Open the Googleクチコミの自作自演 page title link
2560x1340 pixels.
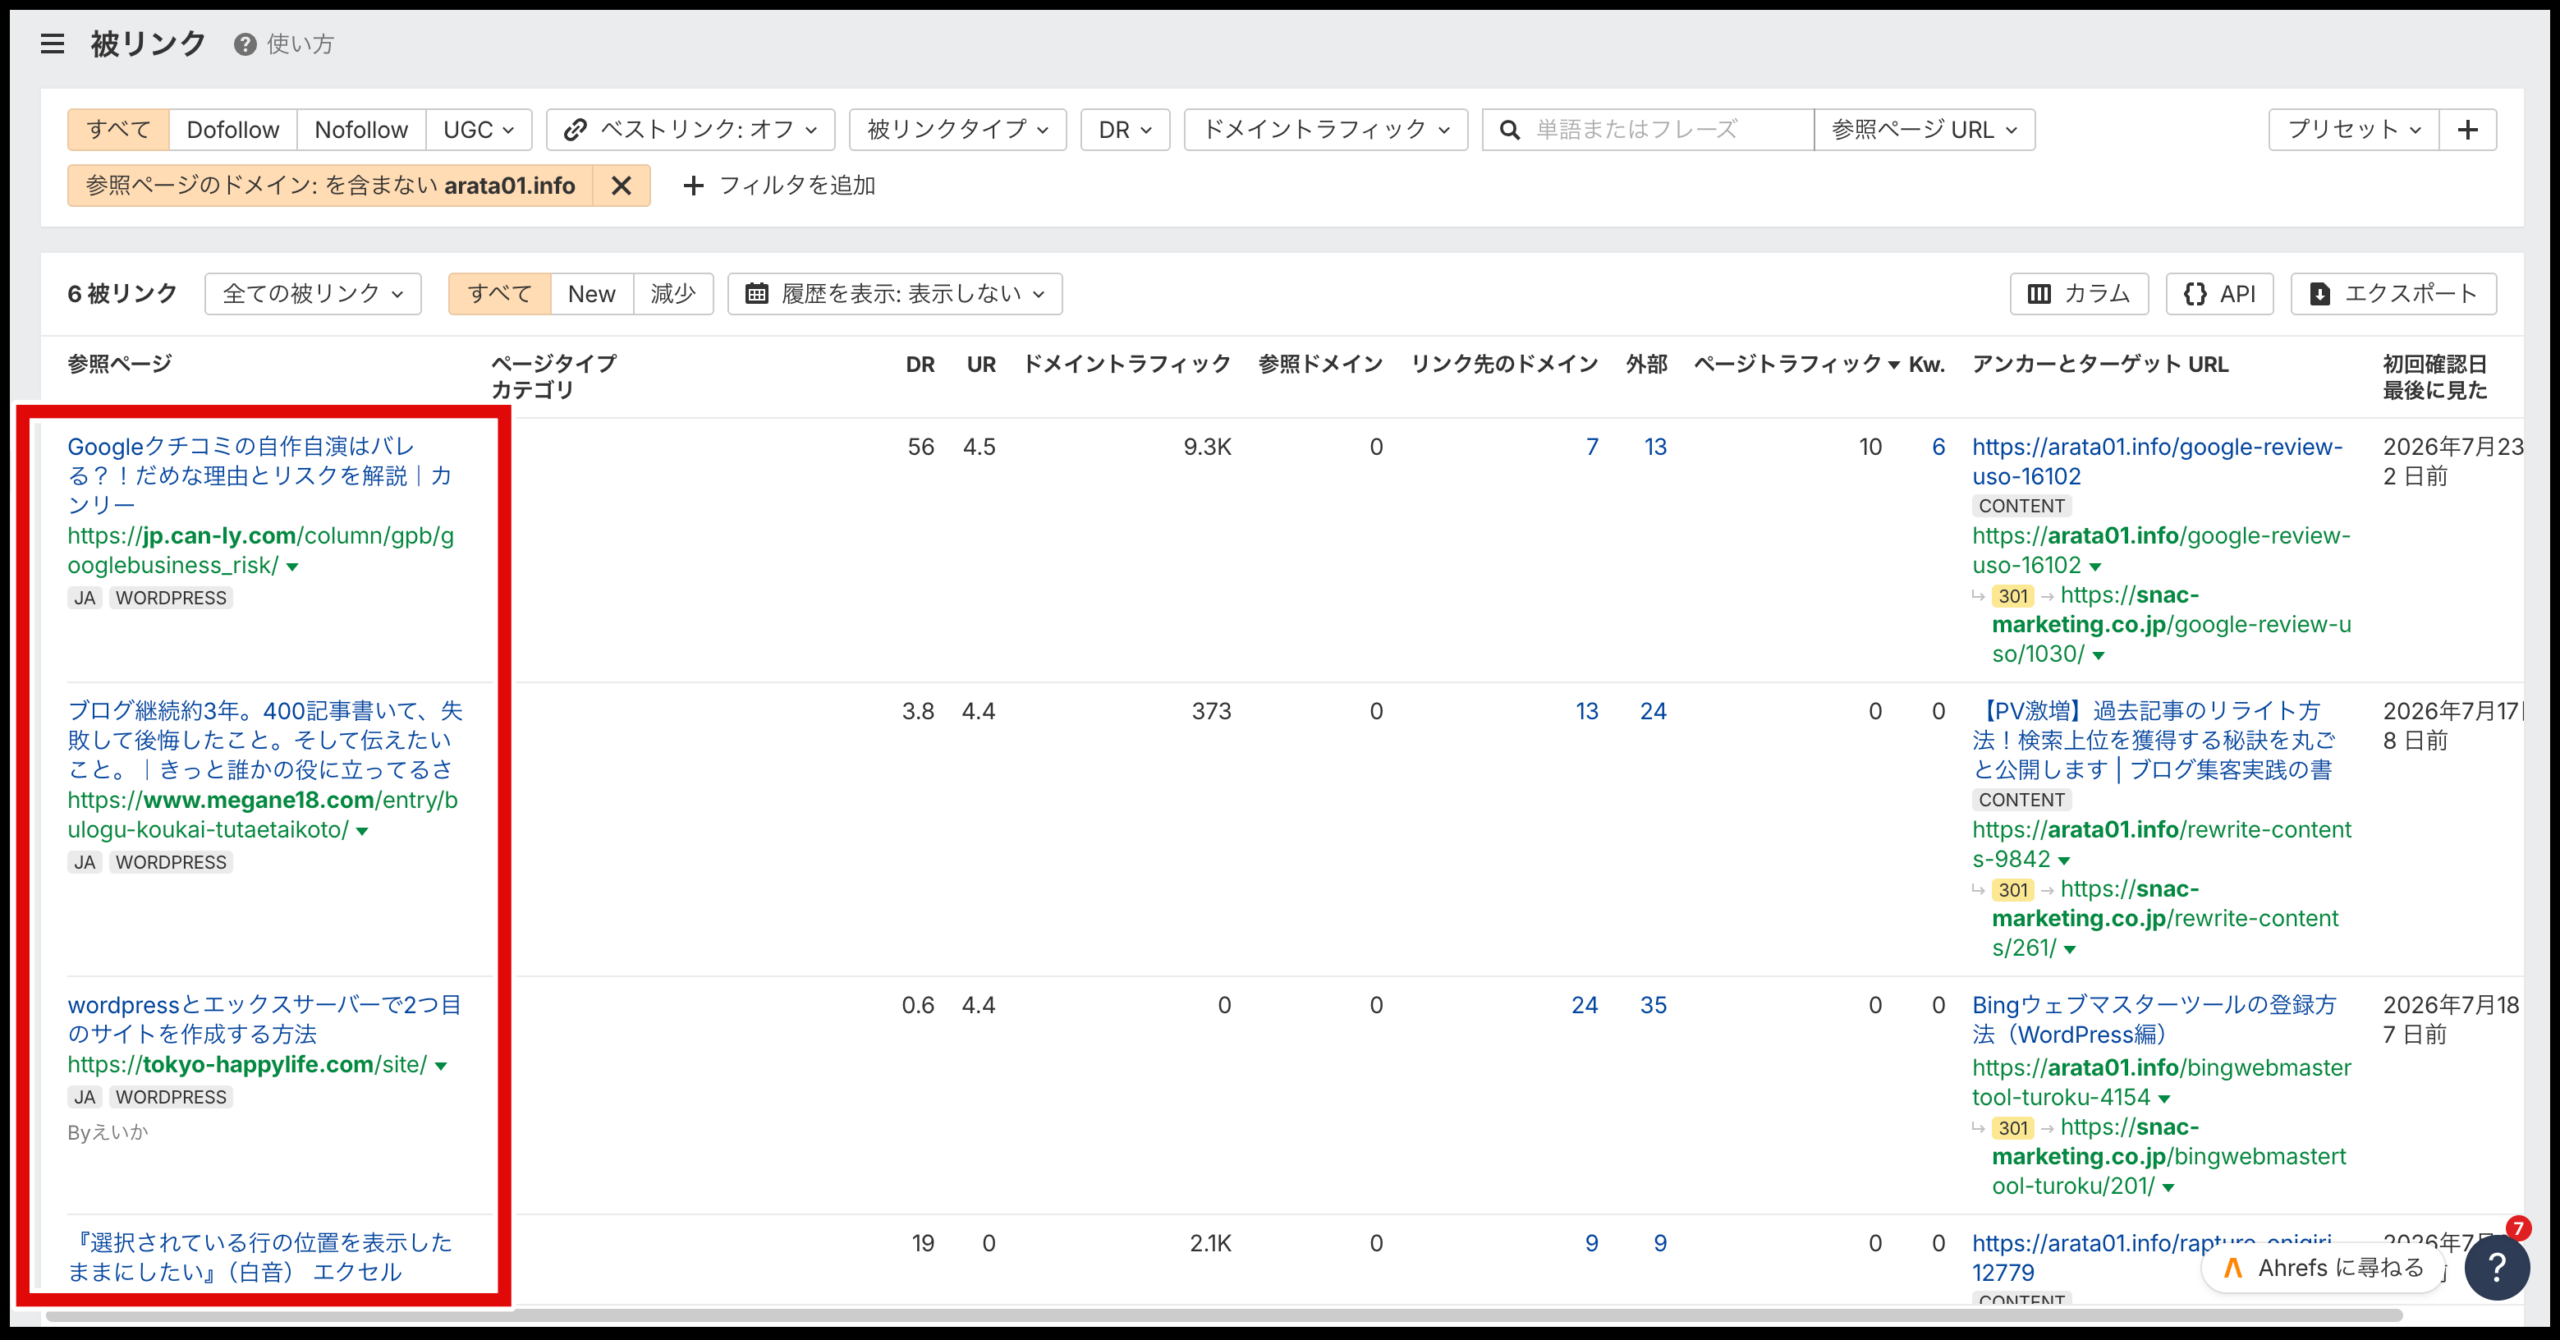(260, 476)
